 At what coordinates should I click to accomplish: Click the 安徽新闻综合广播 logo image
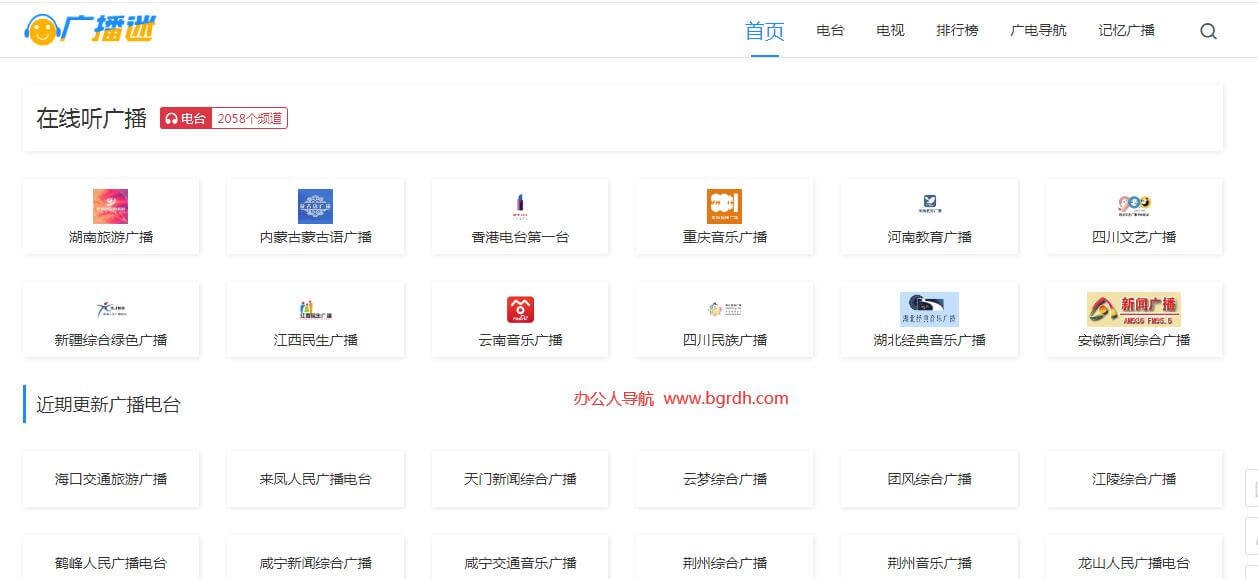click(x=1133, y=309)
